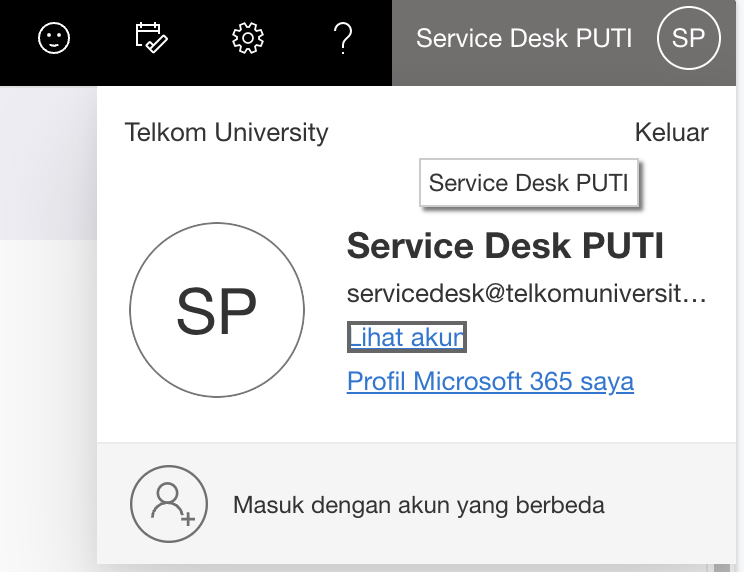This screenshot has width=744, height=572.
Task: Choose Masuk dengan akun yang berbeda
Action: [418, 505]
